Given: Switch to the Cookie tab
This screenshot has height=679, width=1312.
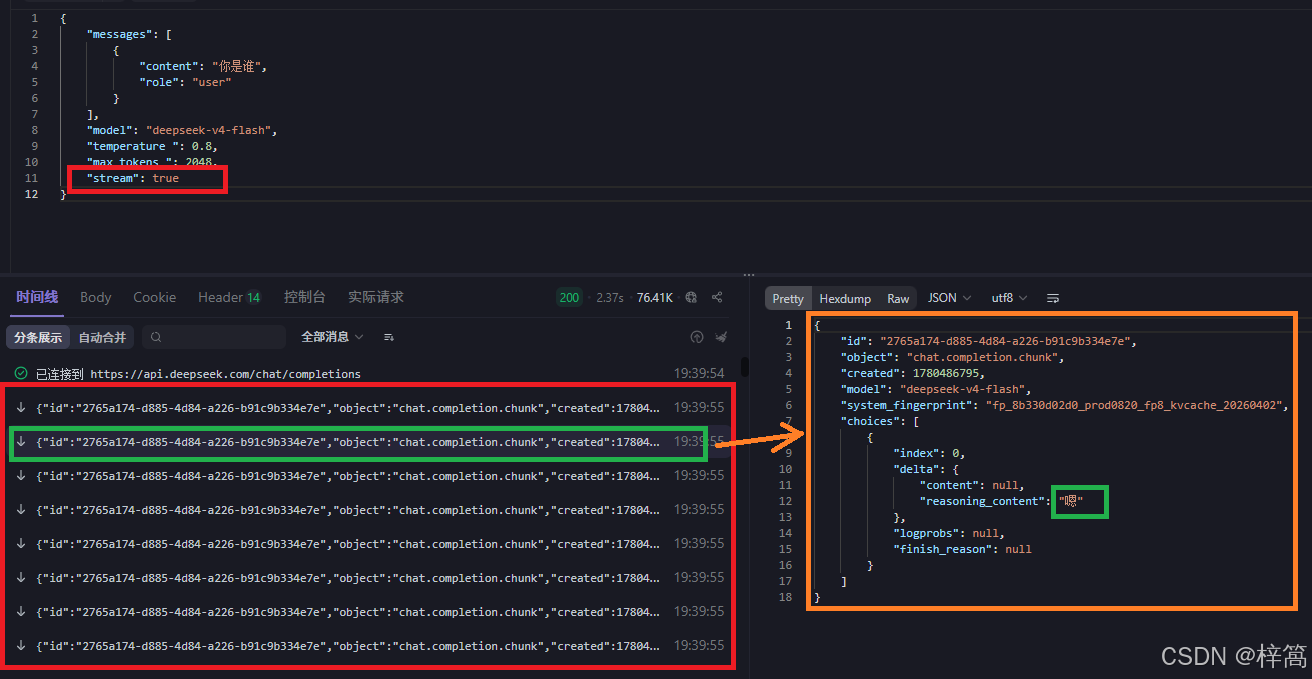Looking at the screenshot, I should [154, 297].
